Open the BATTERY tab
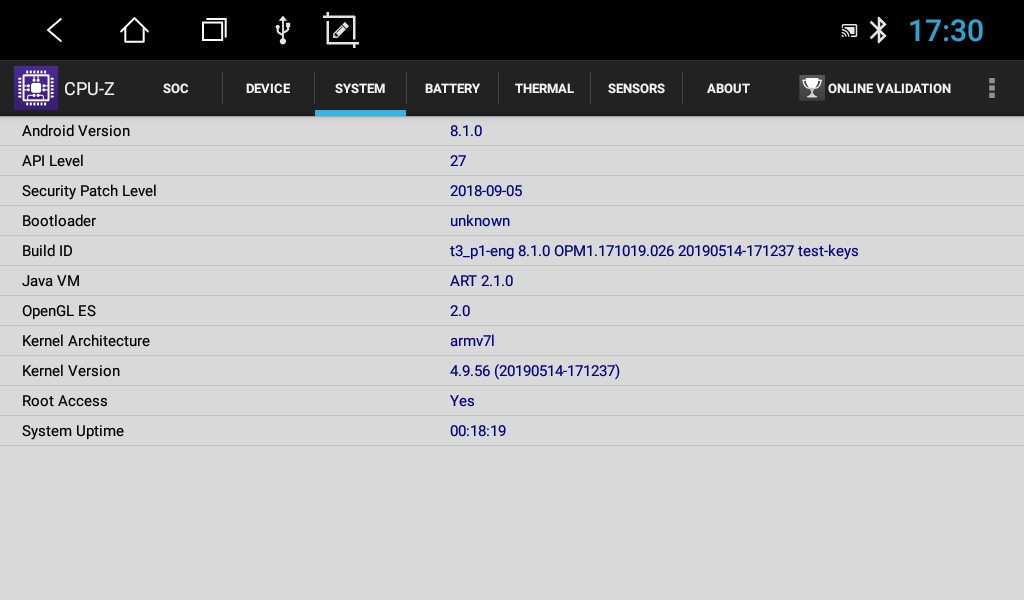Image resolution: width=1024 pixels, height=600 pixels. (452, 88)
